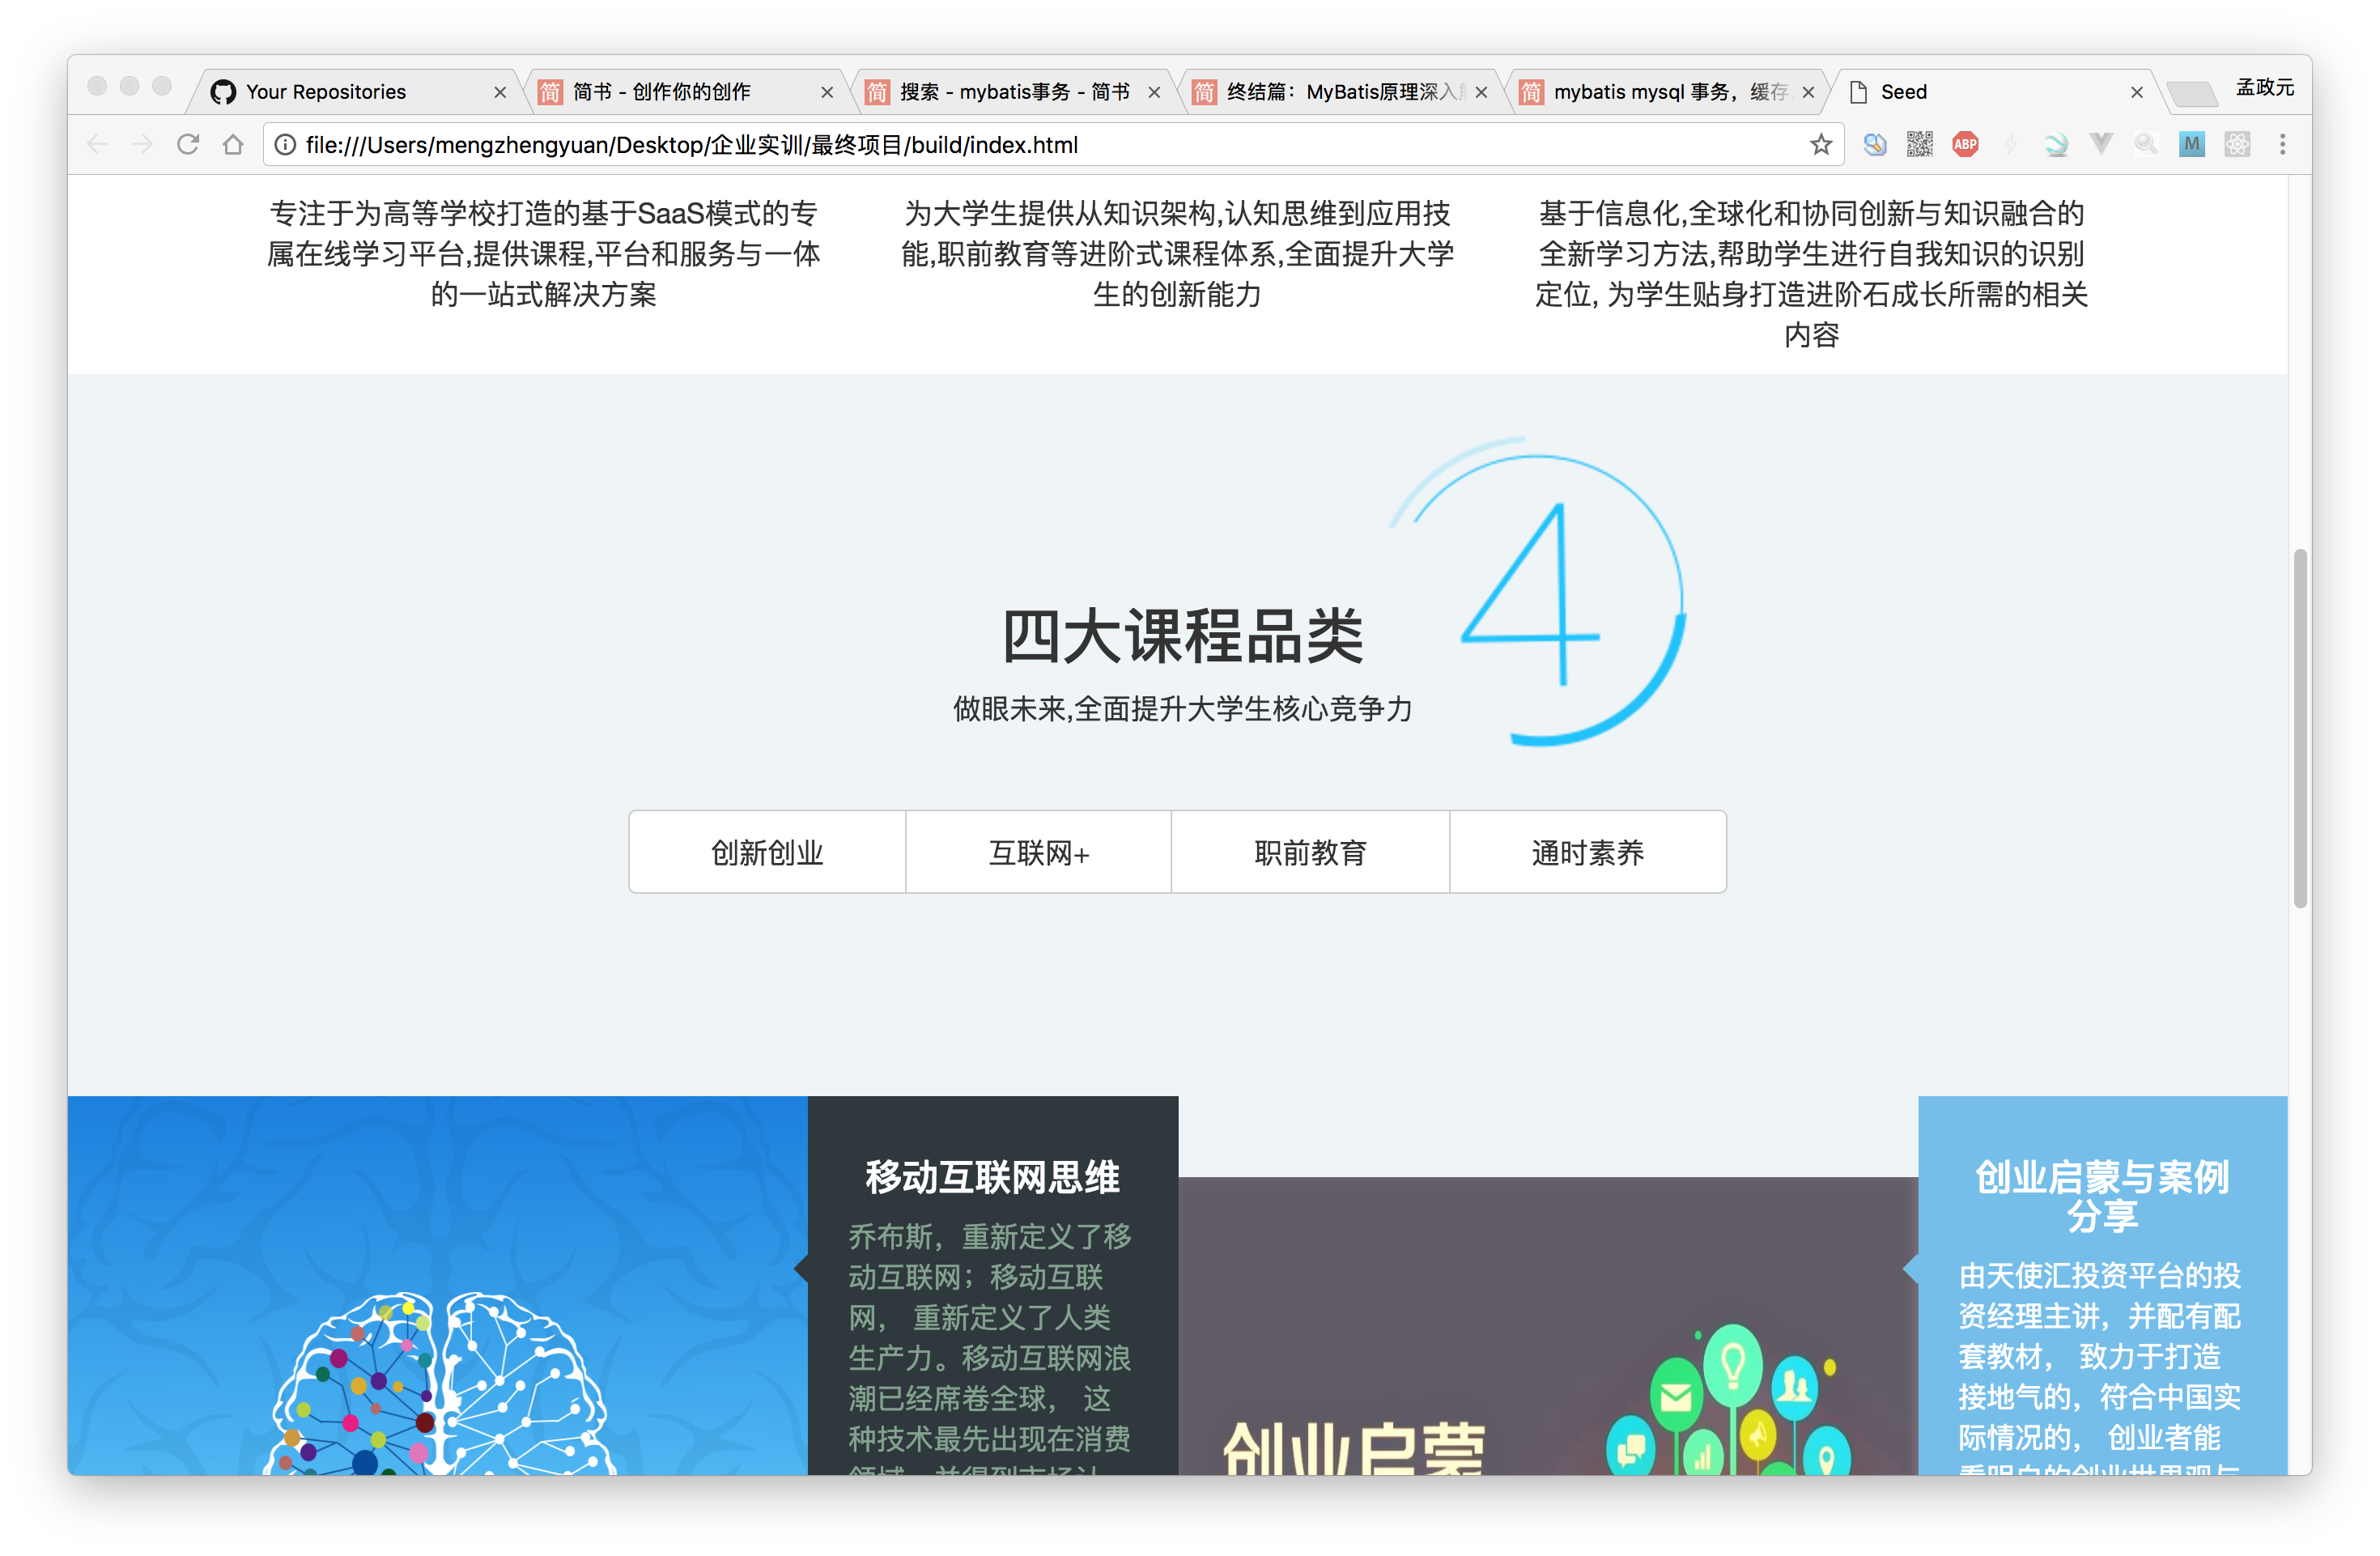Click the React devtools extension icon
This screenshot has height=1556, width=2380.
[2237, 145]
